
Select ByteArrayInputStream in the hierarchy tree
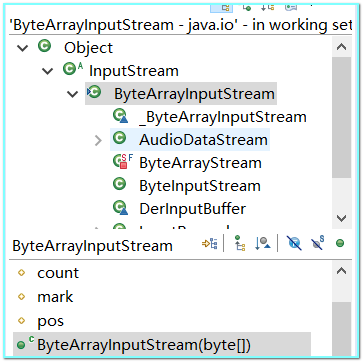pyautogui.click(x=194, y=94)
